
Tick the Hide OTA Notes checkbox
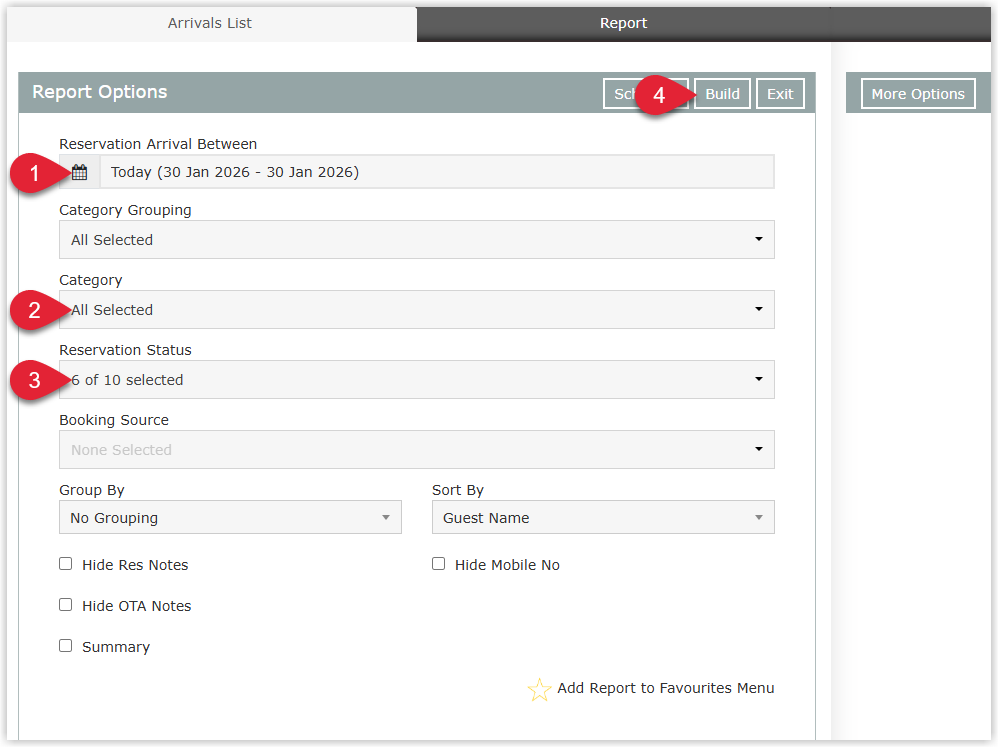coord(66,605)
